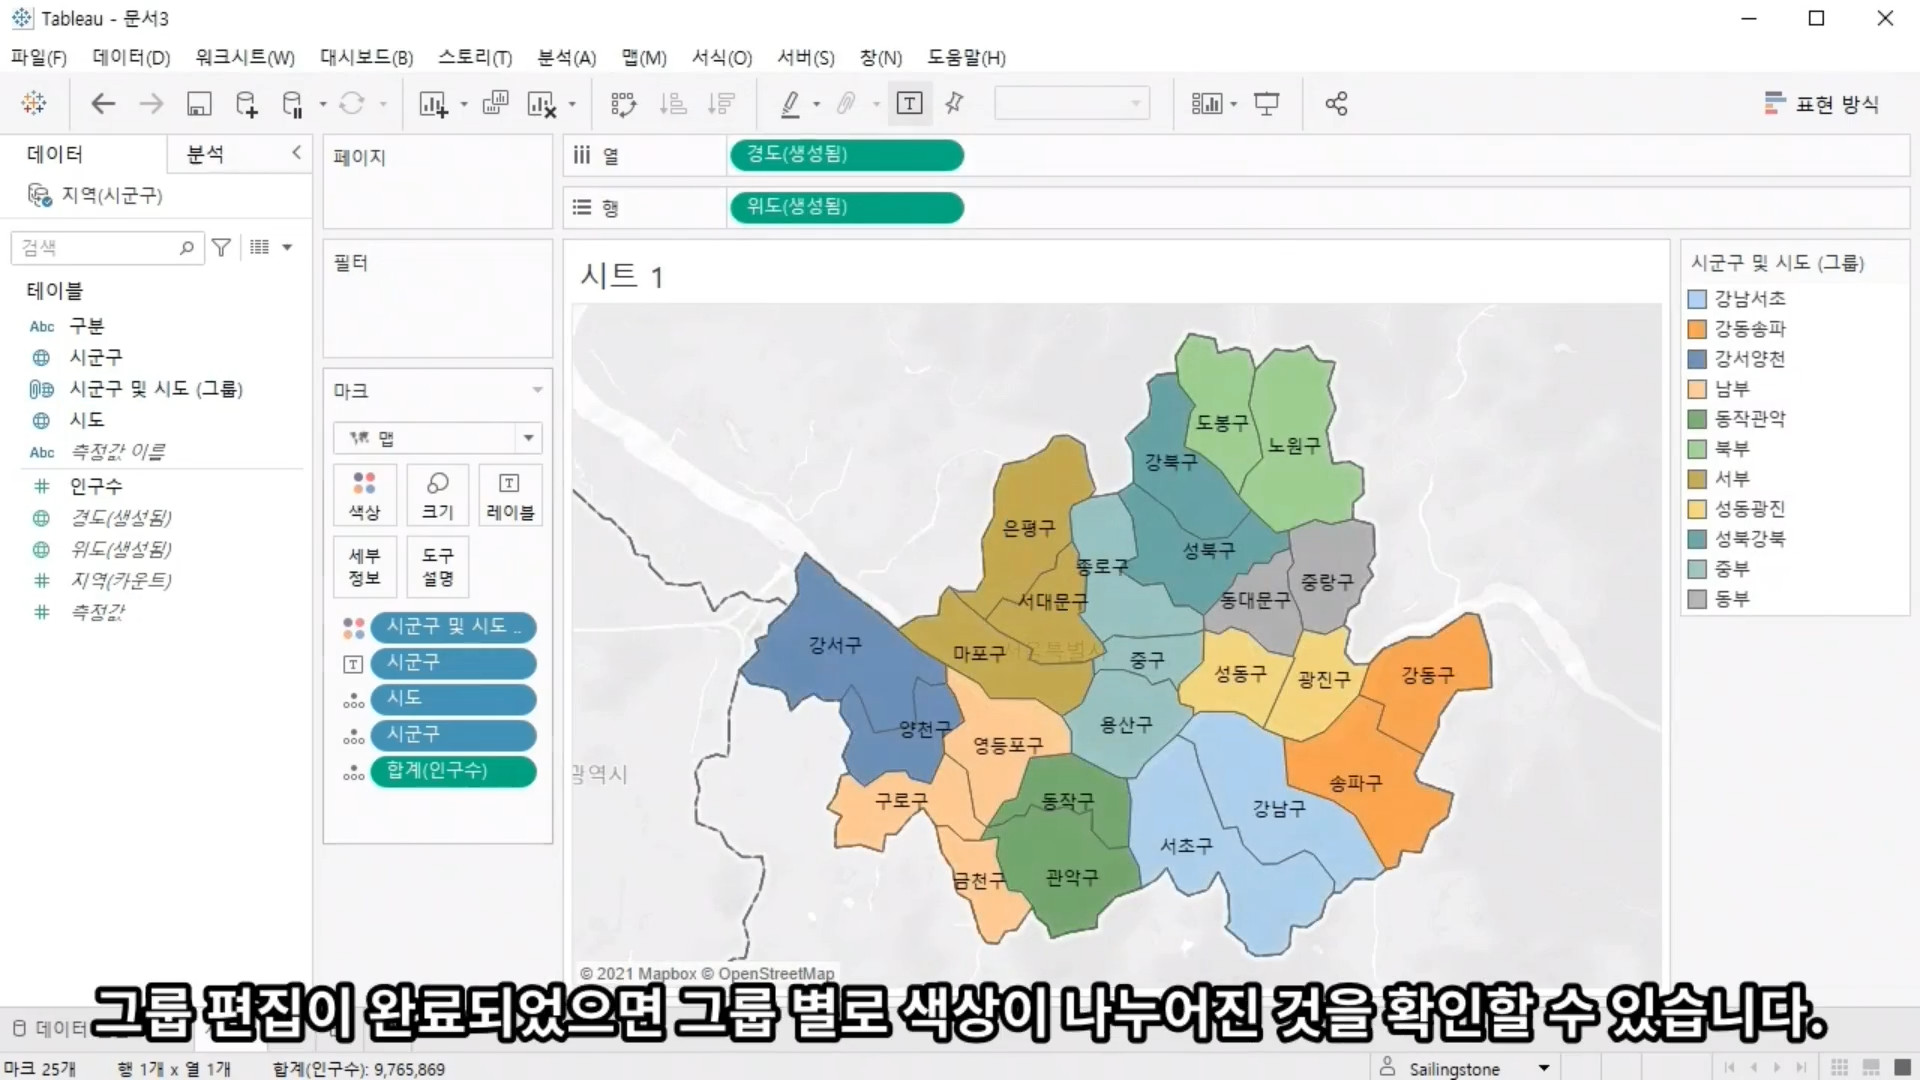Click the Undo back arrow icon
Viewport: 1920px width, 1080px height.
(103, 104)
